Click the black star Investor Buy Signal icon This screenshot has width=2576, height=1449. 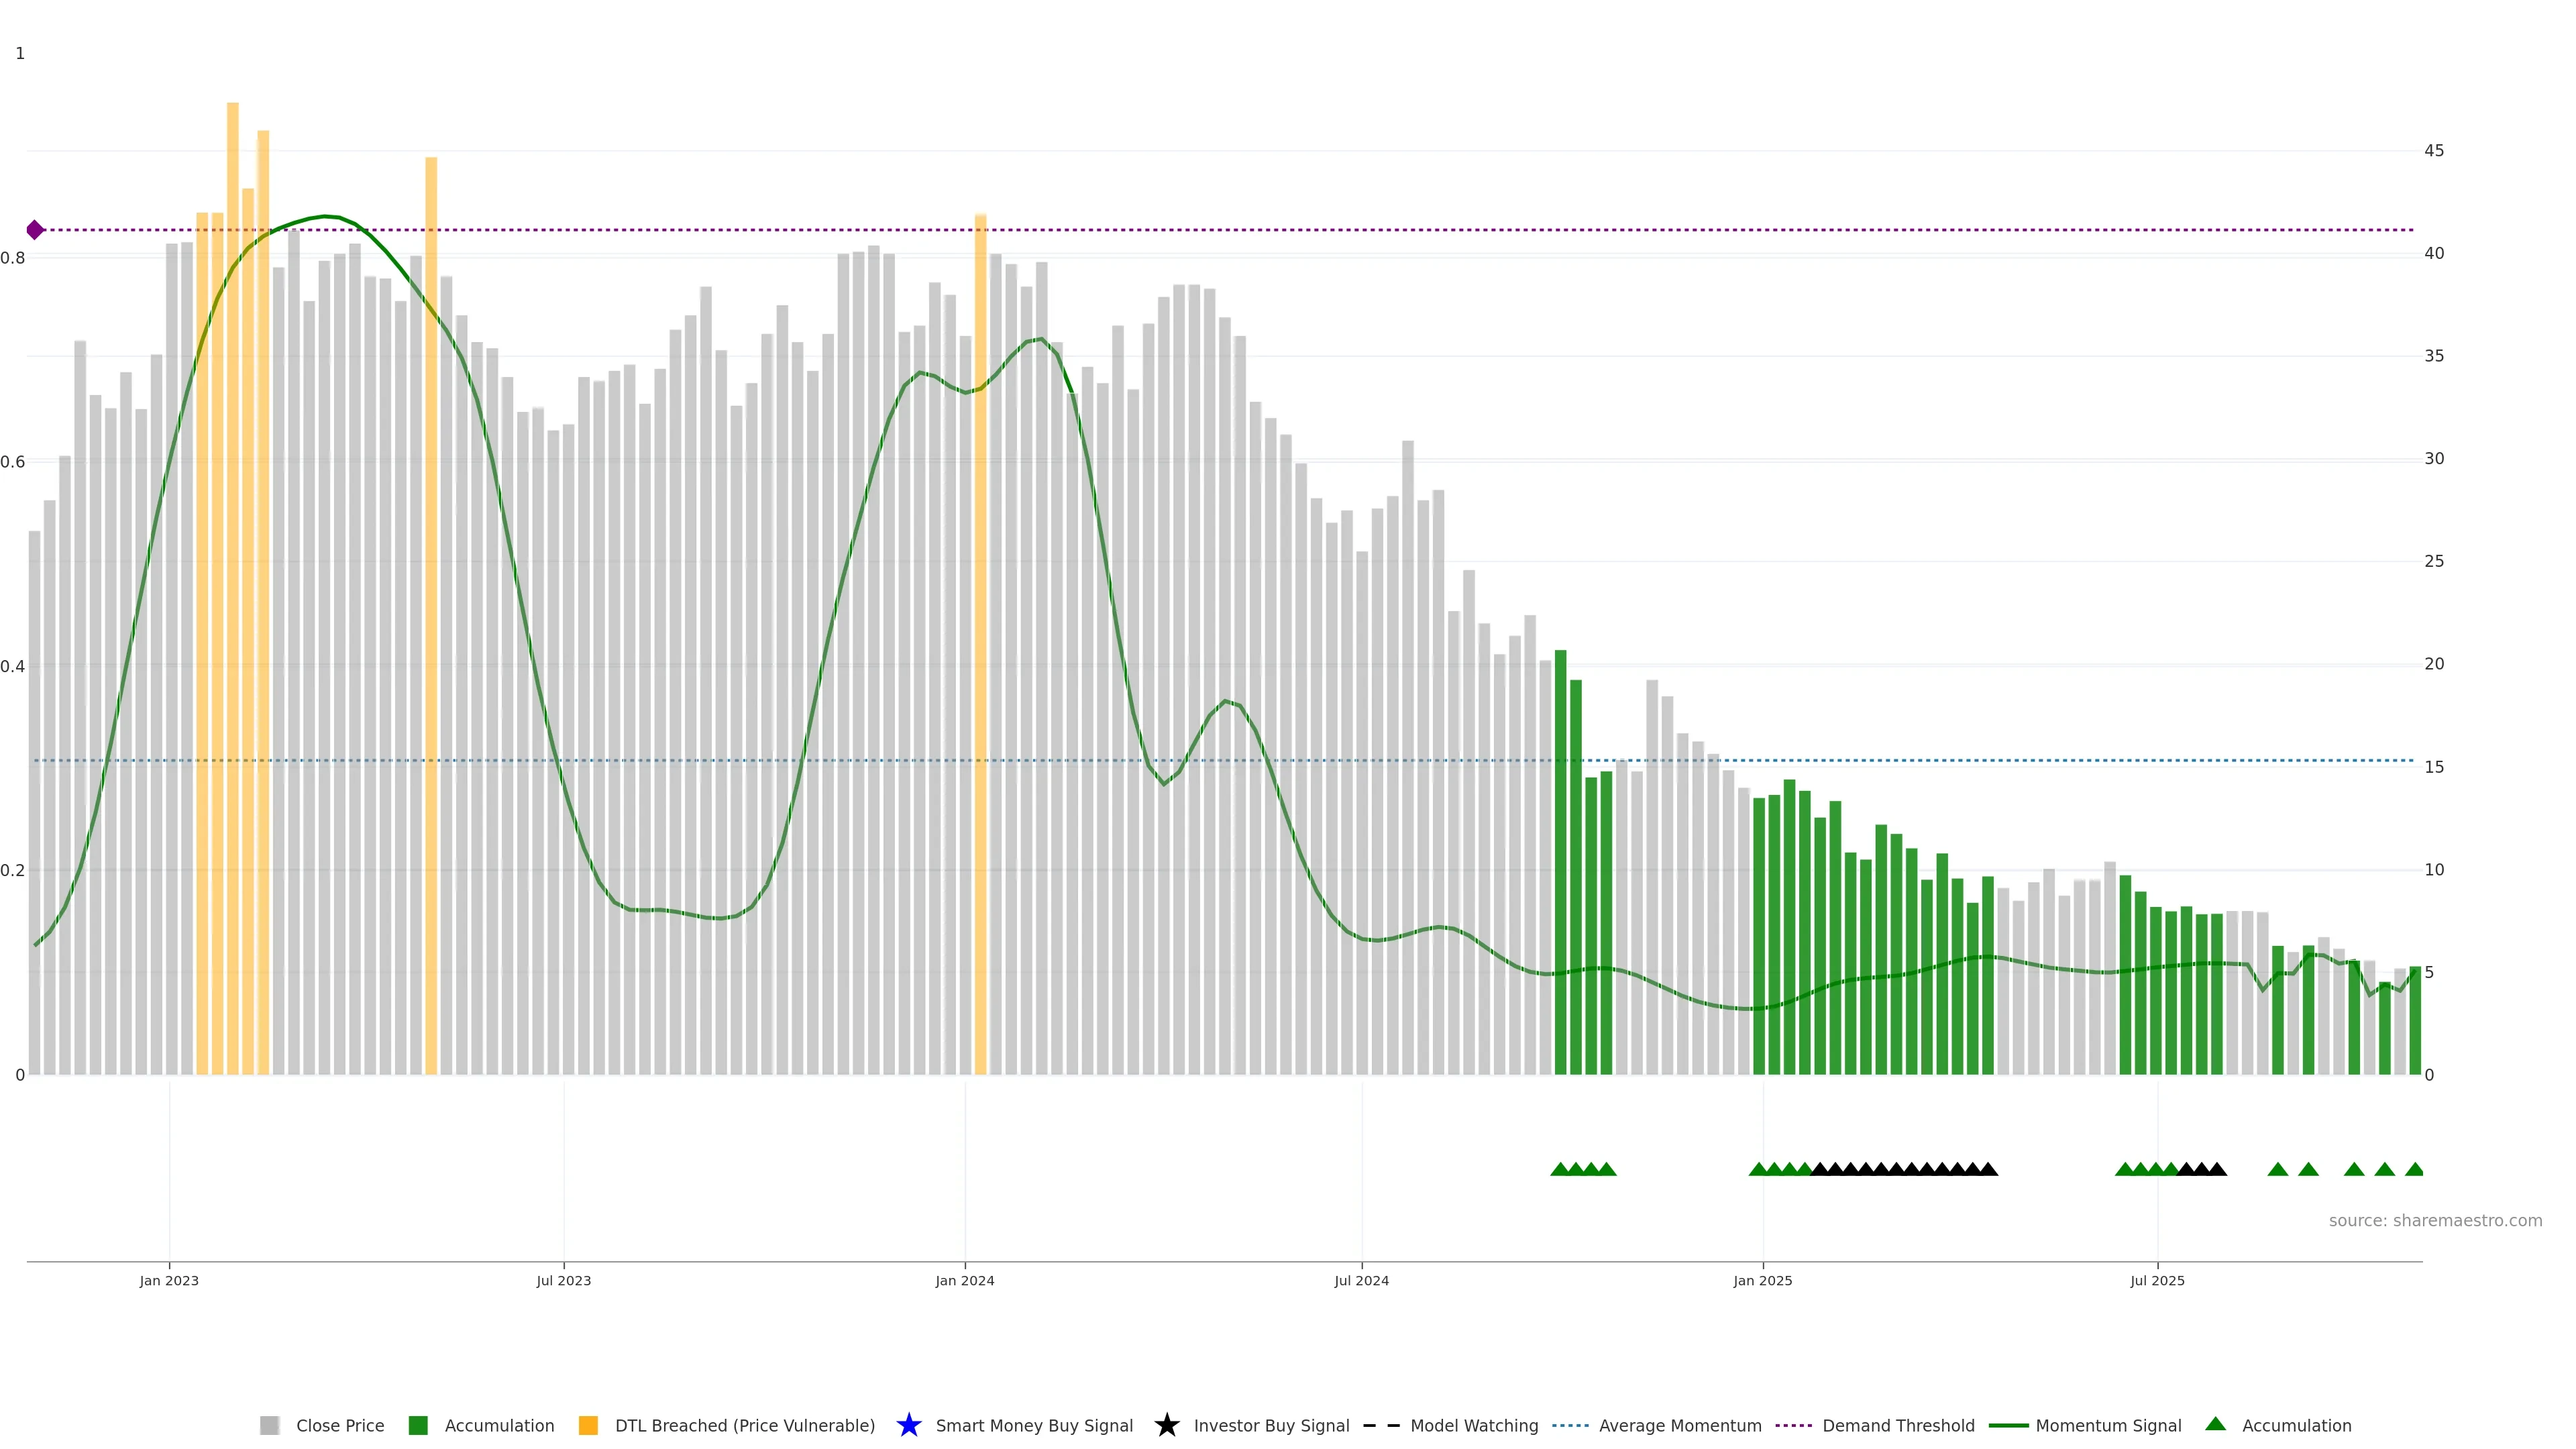pyautogui.click(x=1166, y=1425)
